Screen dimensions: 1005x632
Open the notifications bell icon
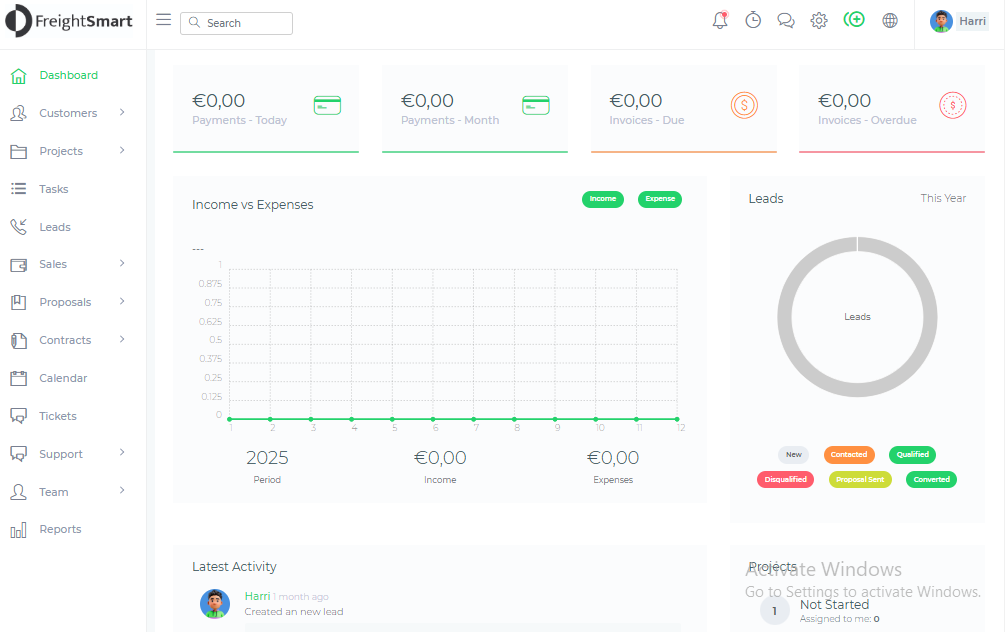(x=720, y=21)
